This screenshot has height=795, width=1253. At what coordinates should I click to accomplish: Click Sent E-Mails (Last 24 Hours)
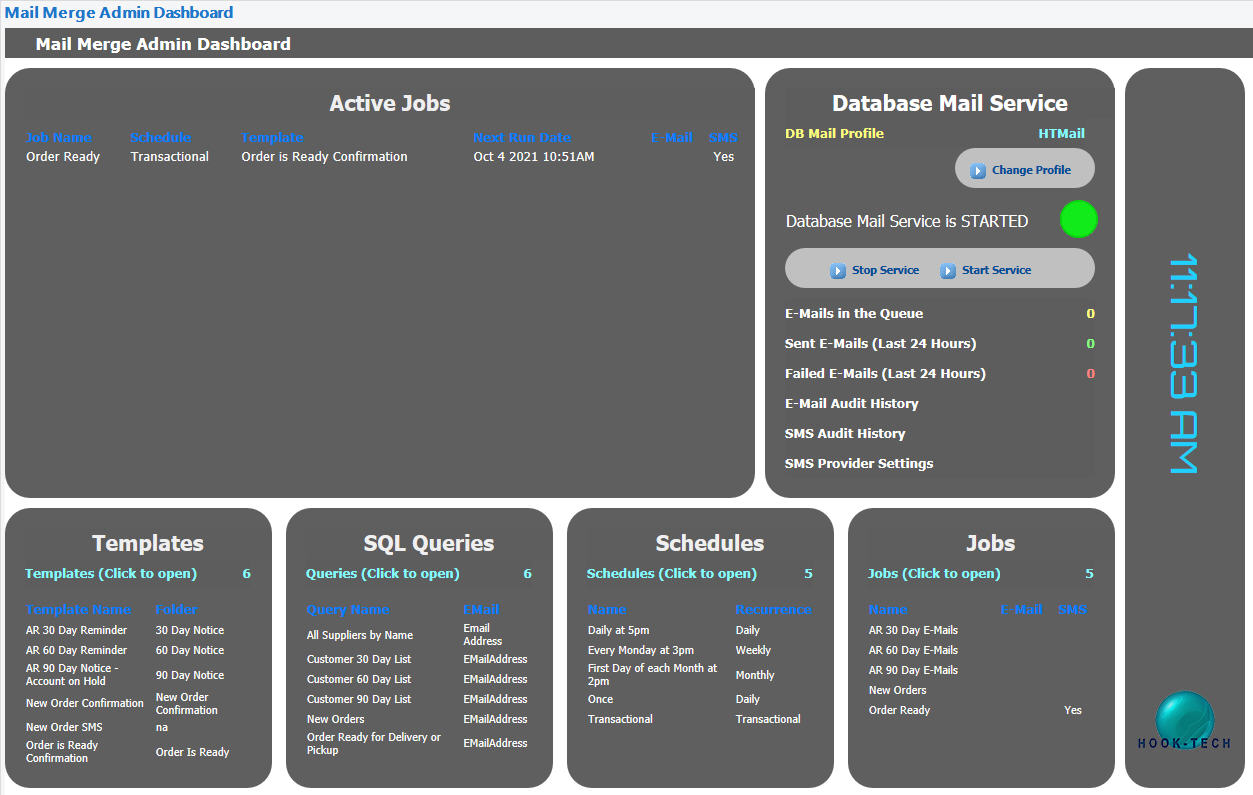[x=880, y=344]
